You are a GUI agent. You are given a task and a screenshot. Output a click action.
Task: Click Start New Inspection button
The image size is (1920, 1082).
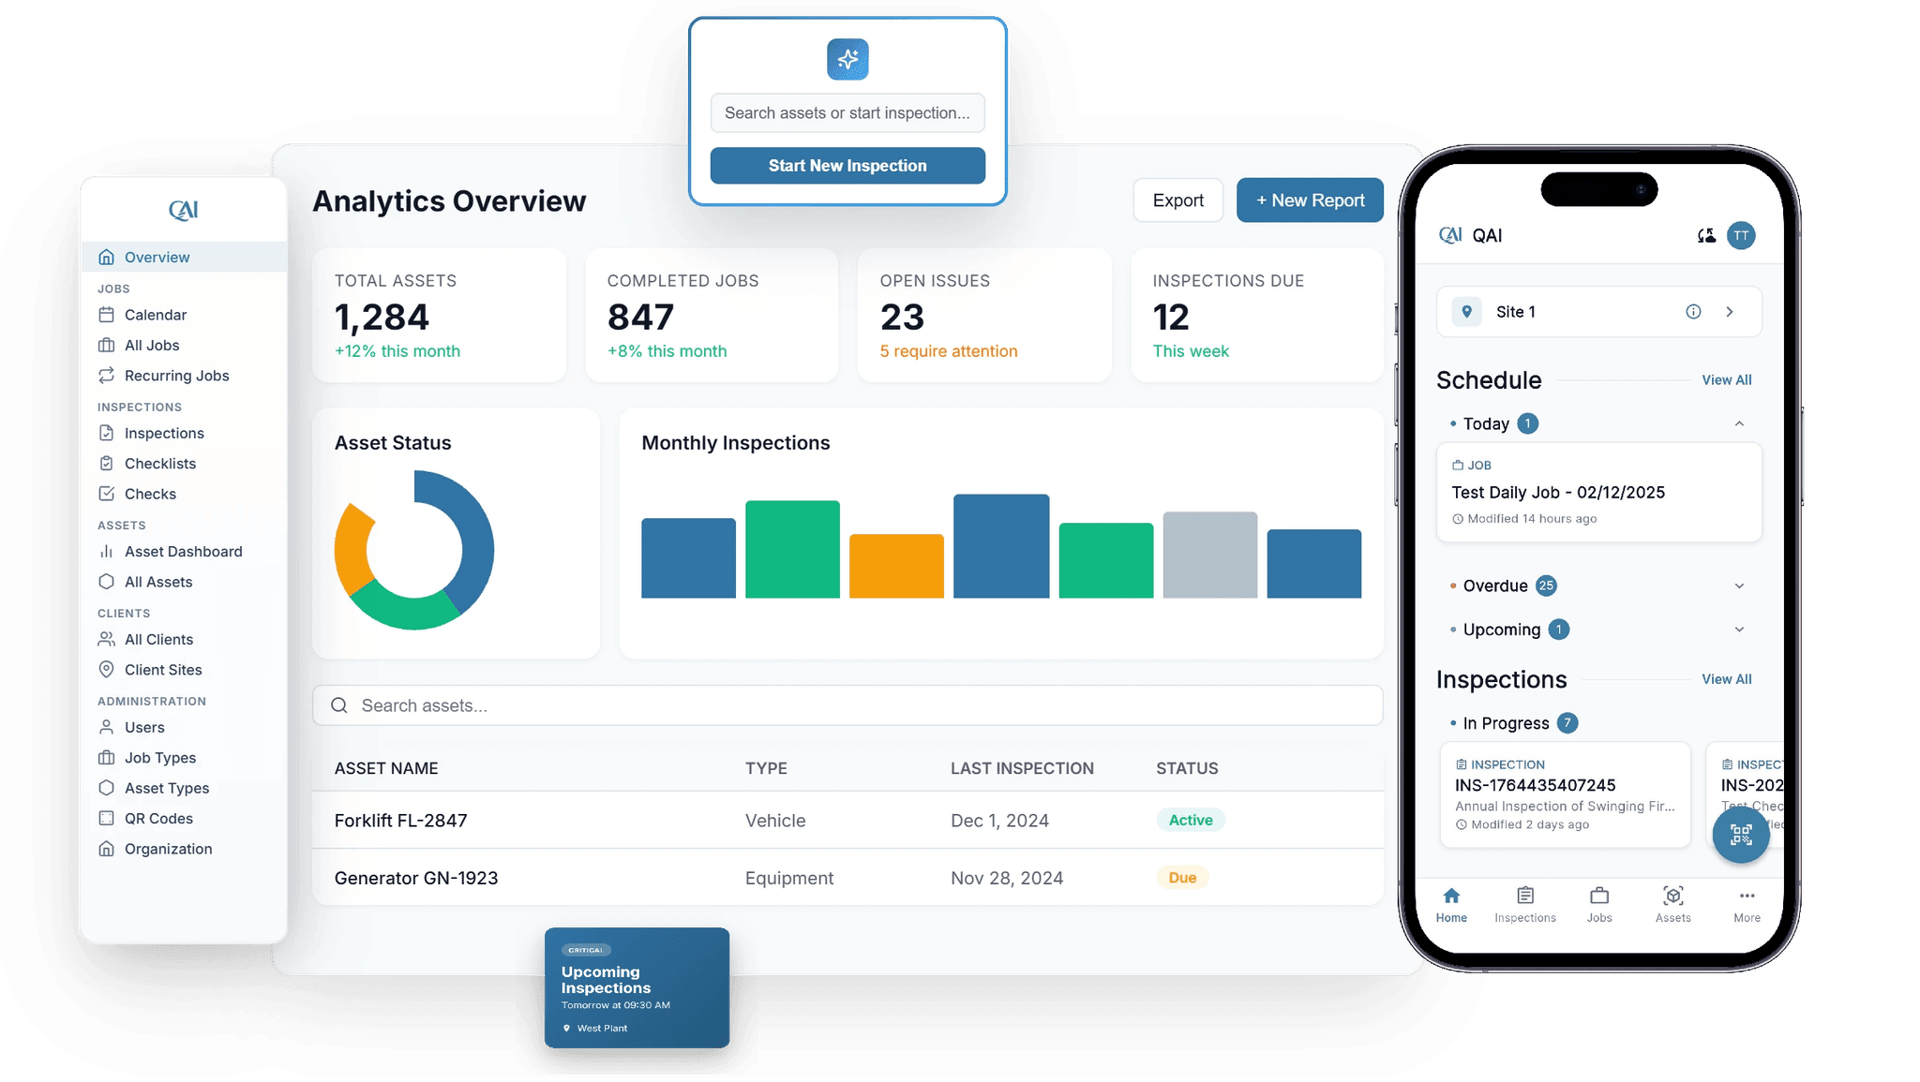click(847, 166)
